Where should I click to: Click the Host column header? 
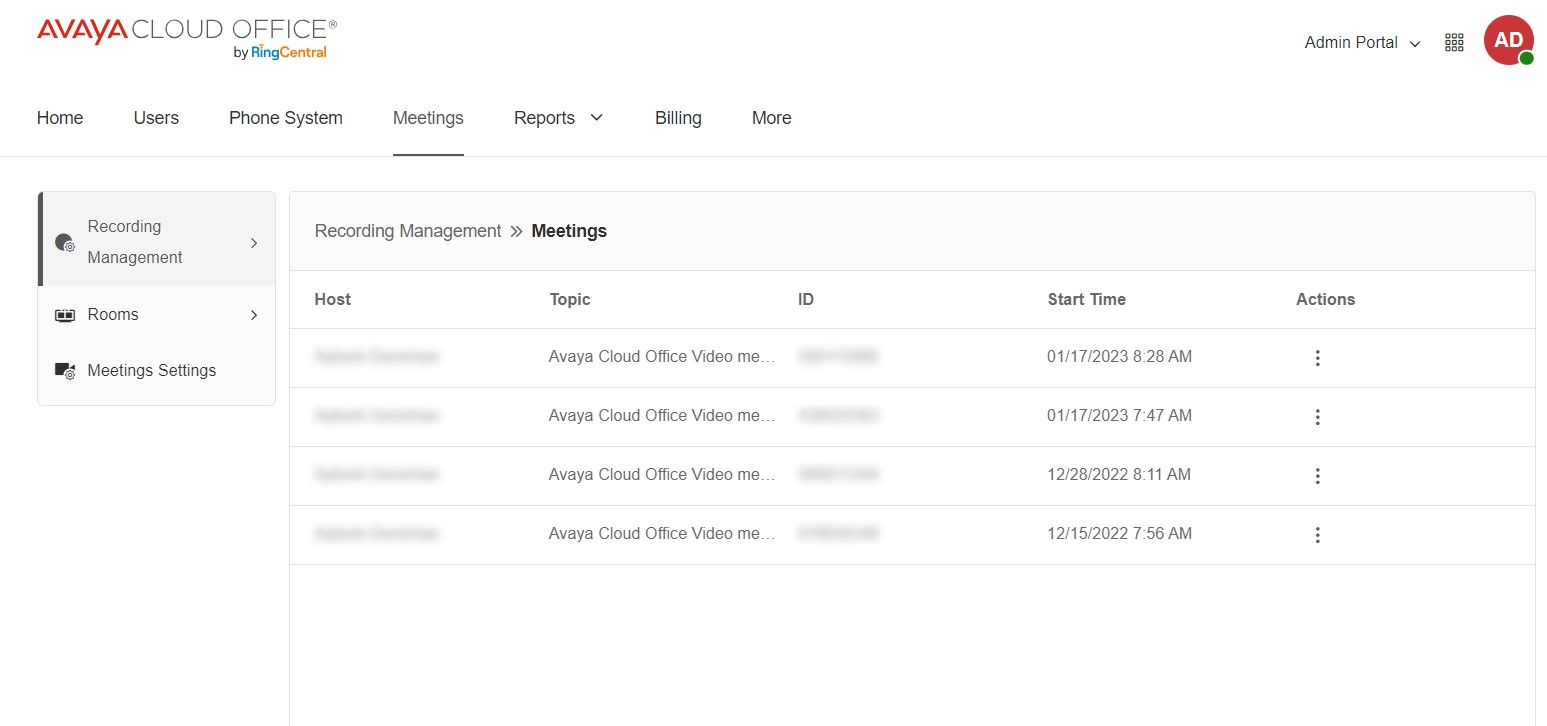click(x=333, y=299)
